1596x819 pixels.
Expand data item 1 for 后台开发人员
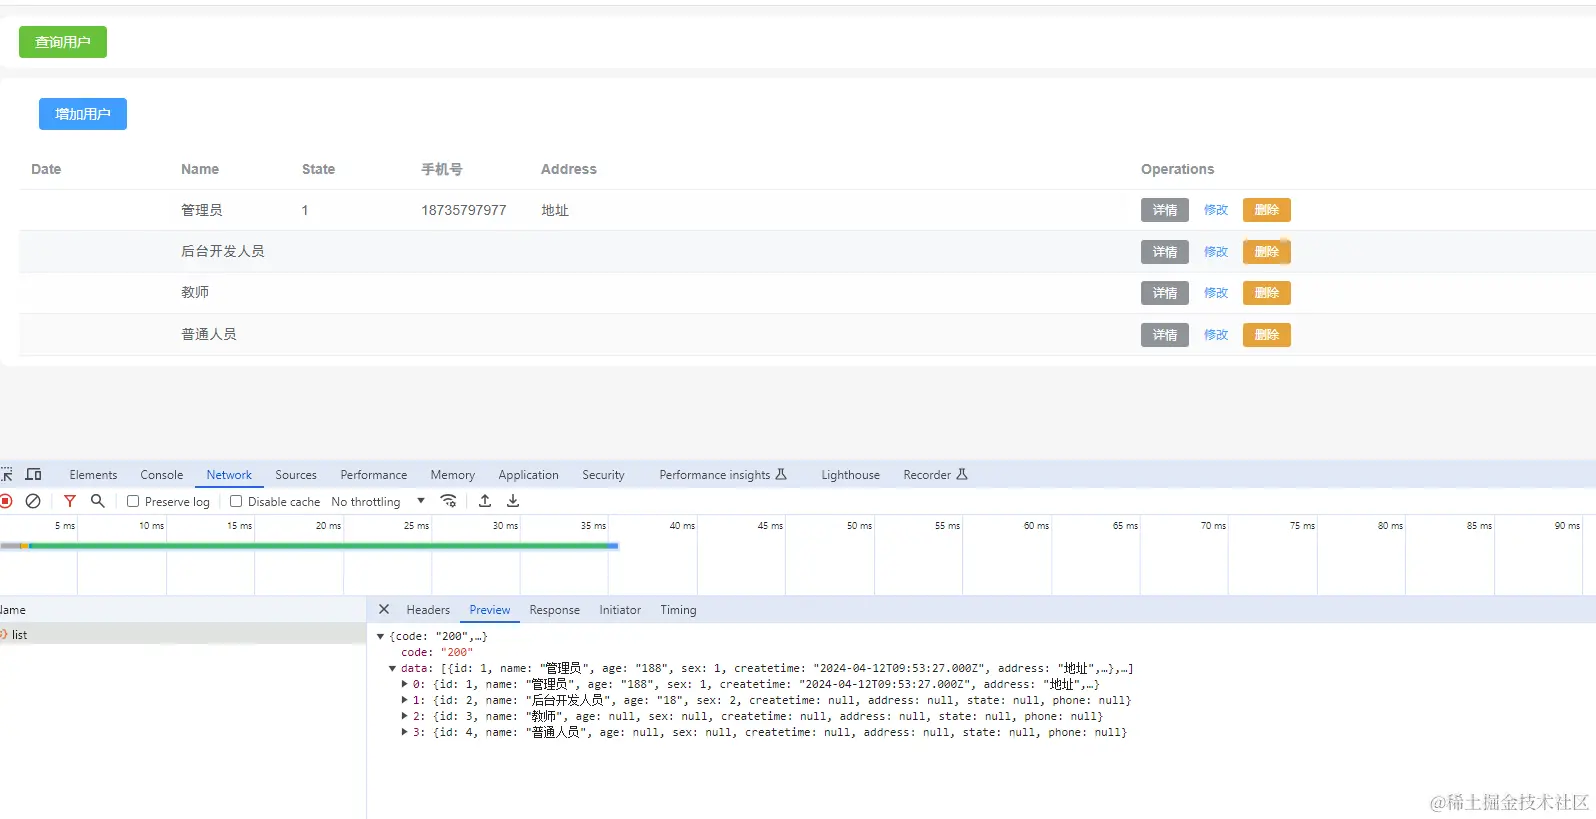tap(404, 700)
